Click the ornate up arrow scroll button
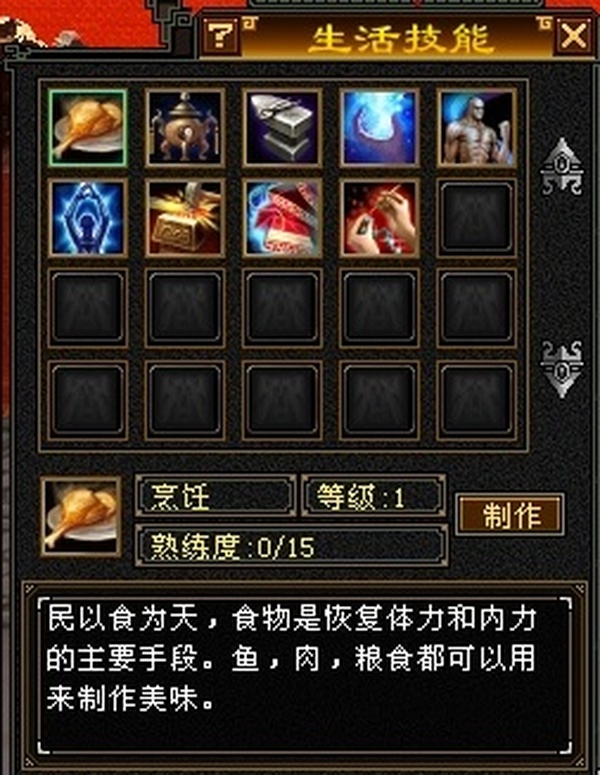 click(x=561, y=167)
